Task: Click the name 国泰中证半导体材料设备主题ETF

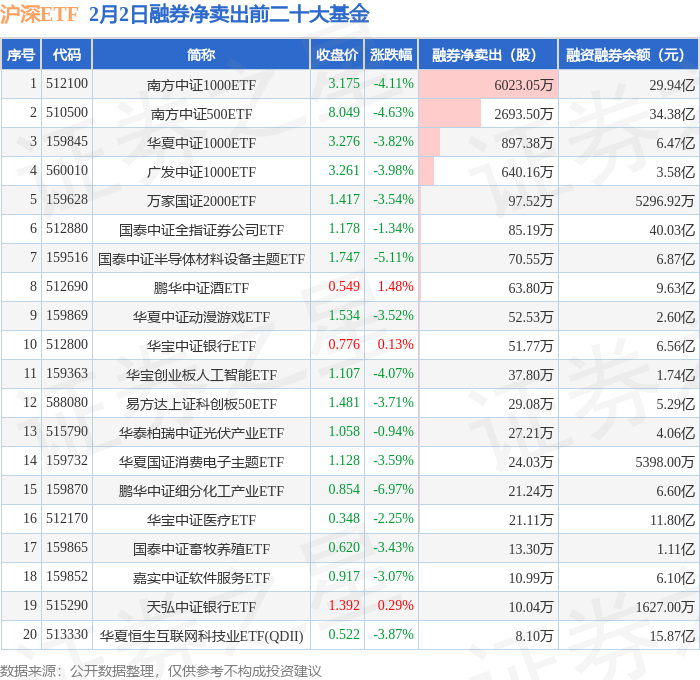Action: (x=201, y=259)
